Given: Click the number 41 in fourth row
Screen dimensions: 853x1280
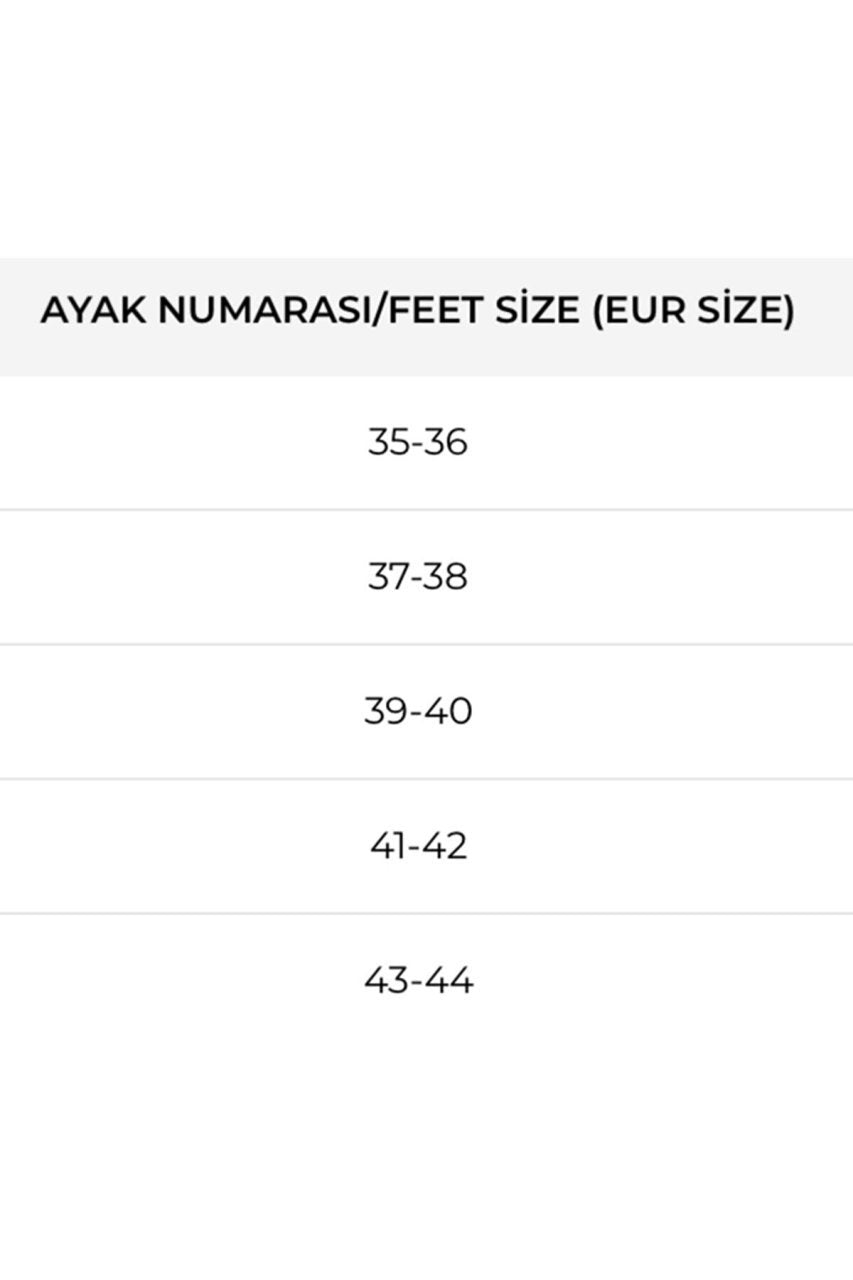Looking at the screenshot, I should pos(387,846).
